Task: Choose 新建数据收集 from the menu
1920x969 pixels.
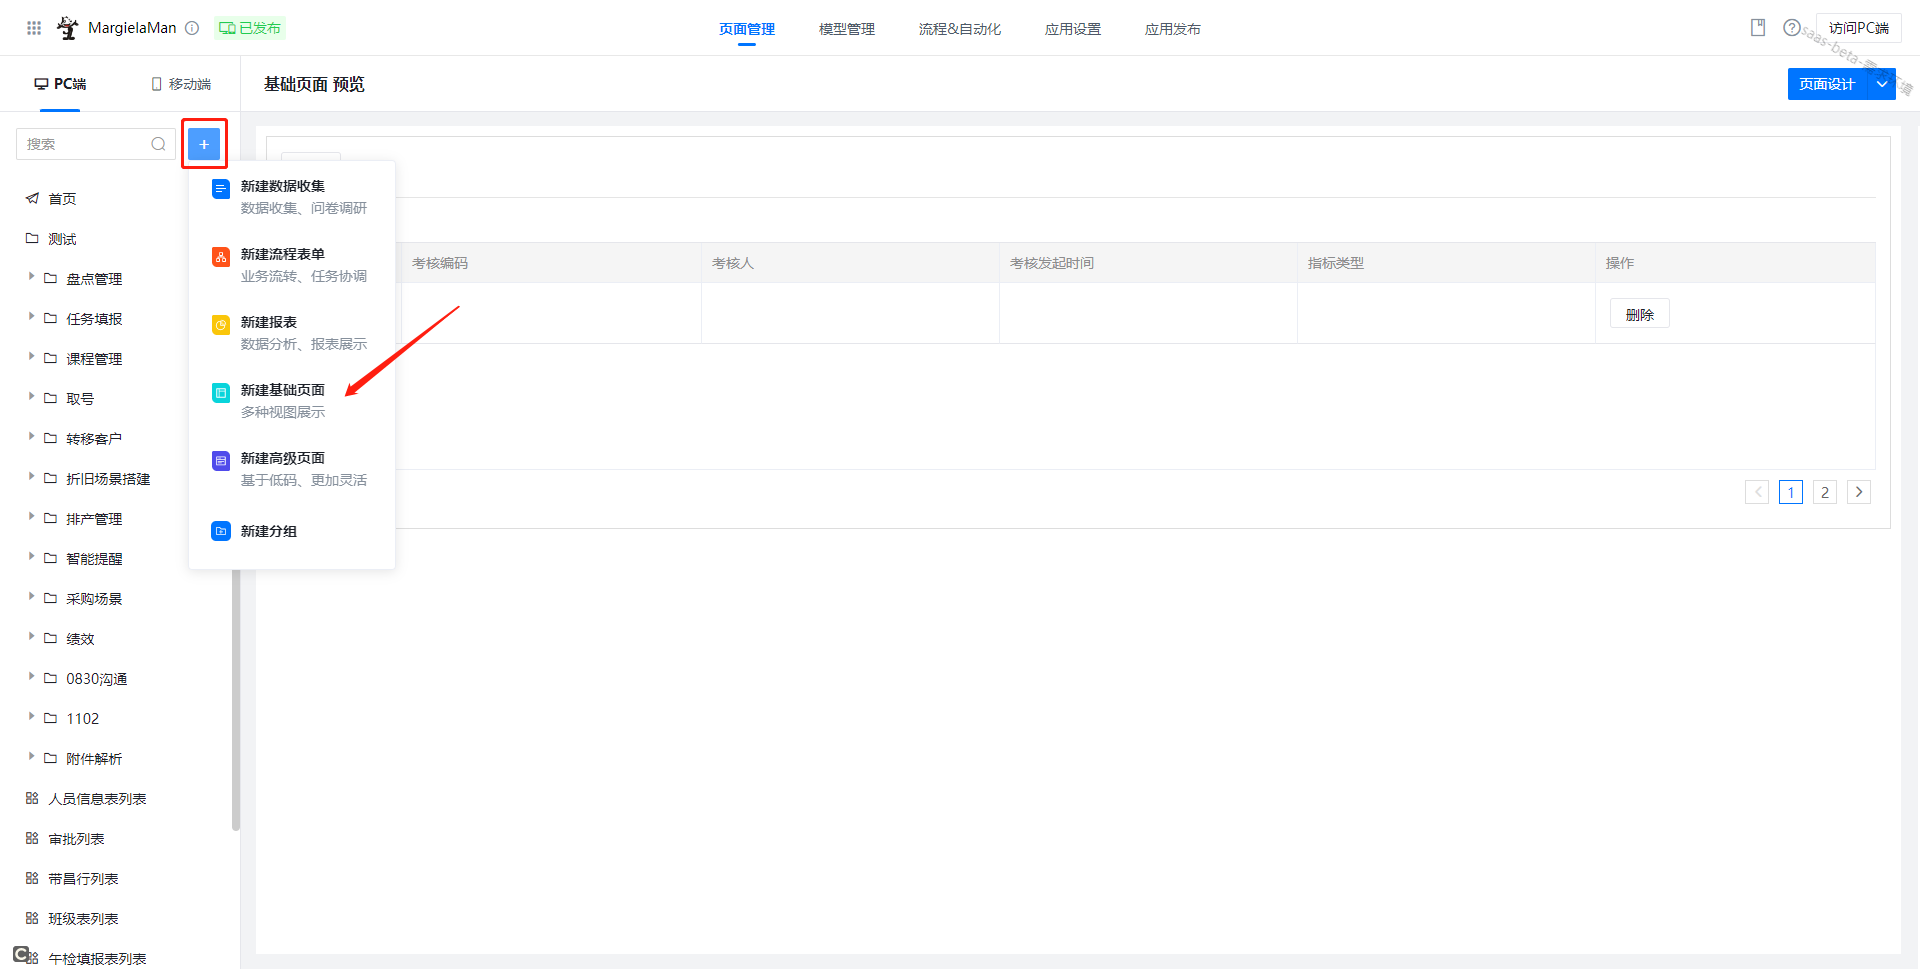Action: pos(292,196)
